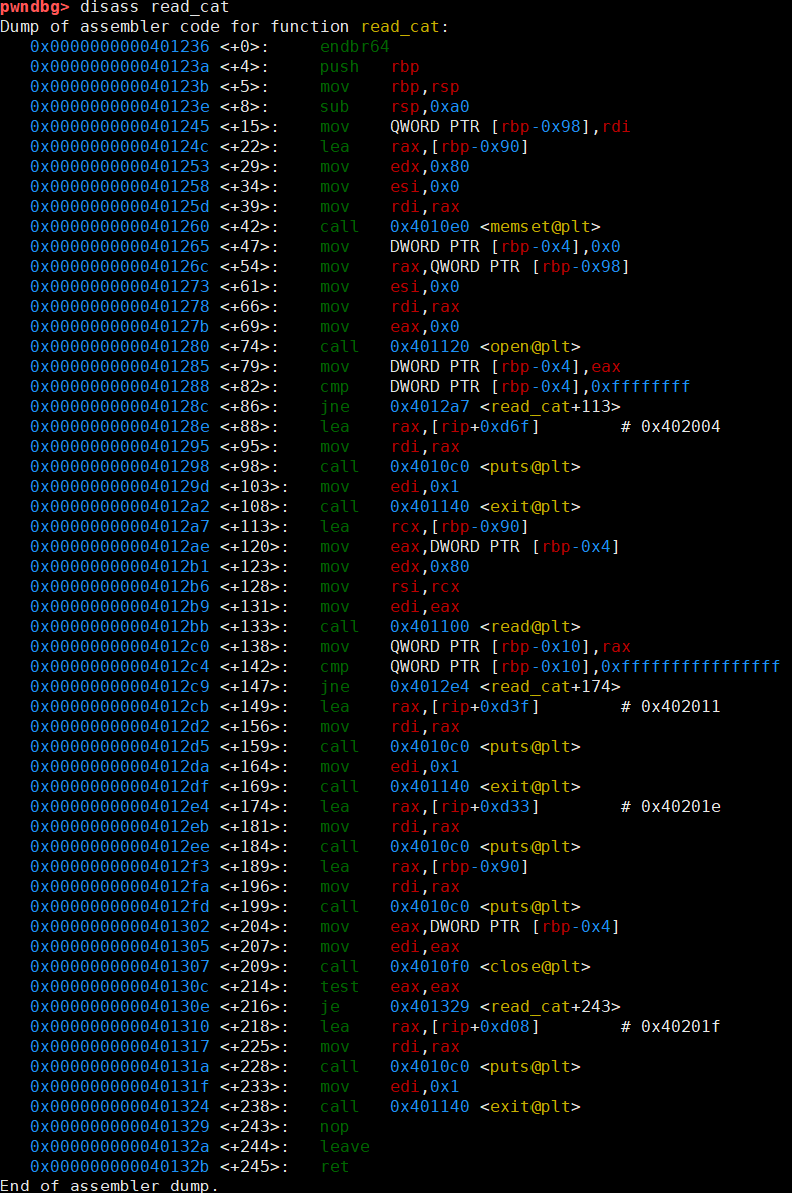Click the comment address 0x40201e

[x=680, y=806]
